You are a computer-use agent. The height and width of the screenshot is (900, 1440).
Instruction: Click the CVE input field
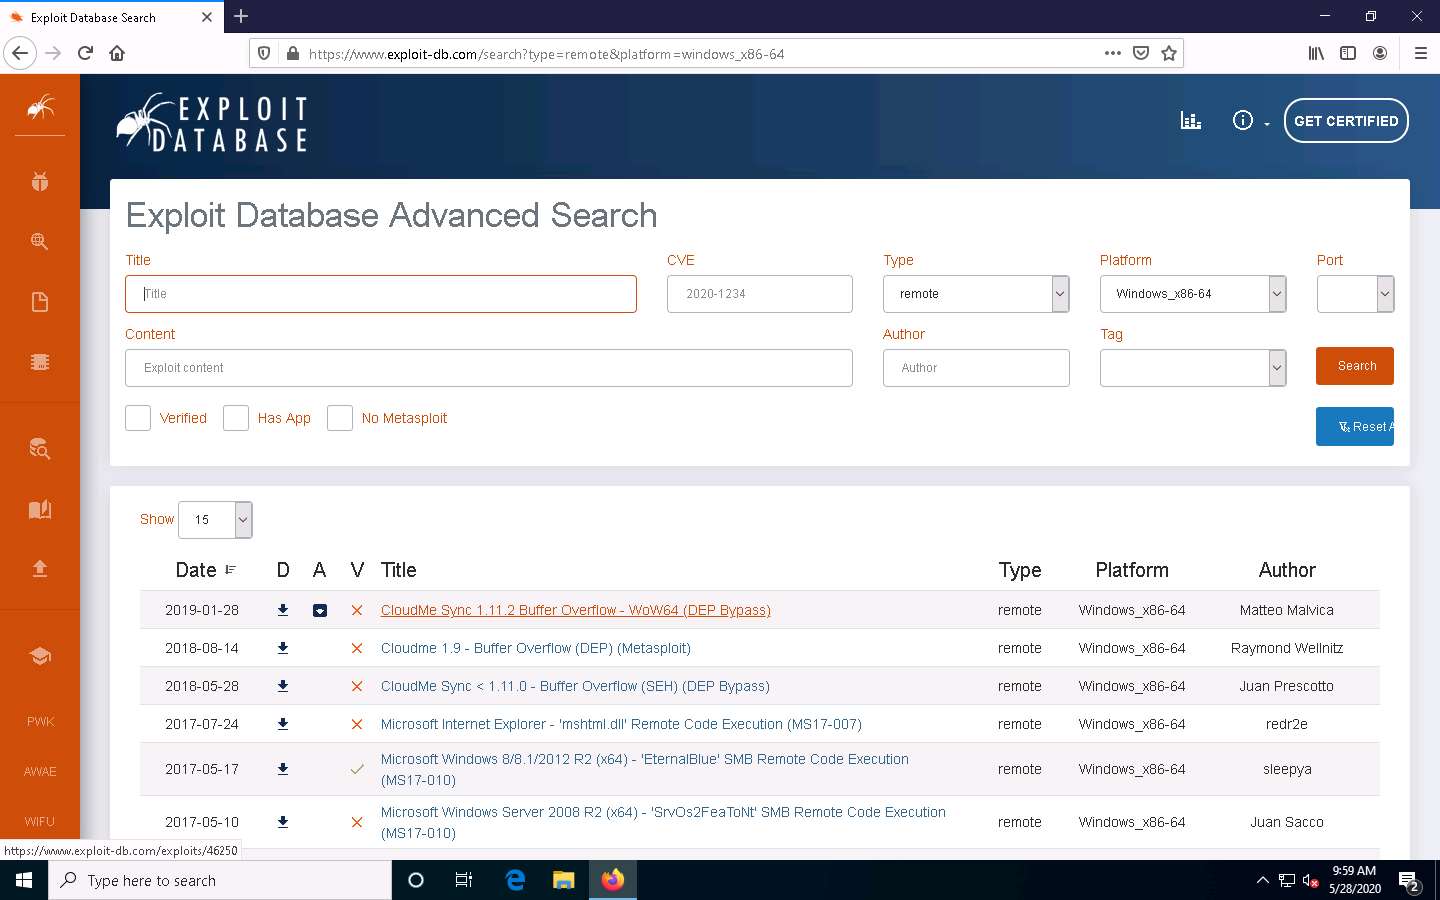pyautogui.click(x=760, y=294)
